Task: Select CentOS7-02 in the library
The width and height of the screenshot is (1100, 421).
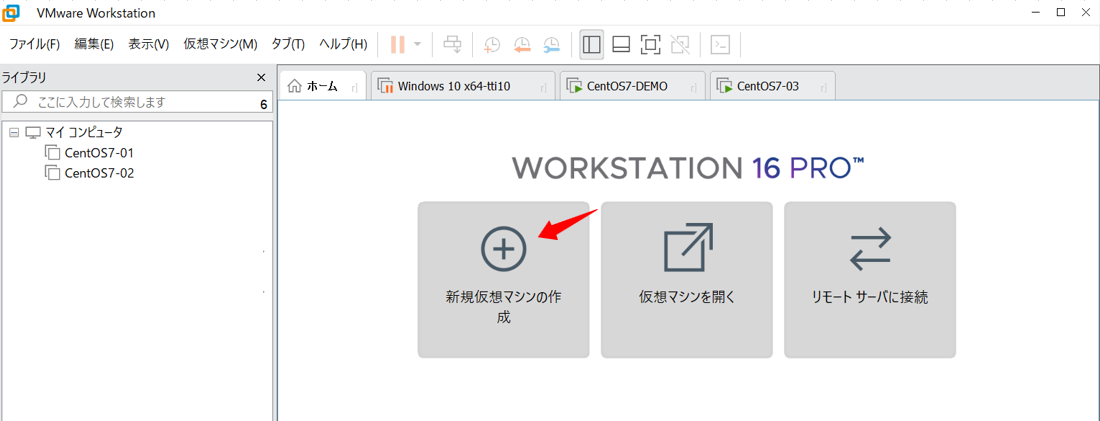Action: (x=98, y=173)
